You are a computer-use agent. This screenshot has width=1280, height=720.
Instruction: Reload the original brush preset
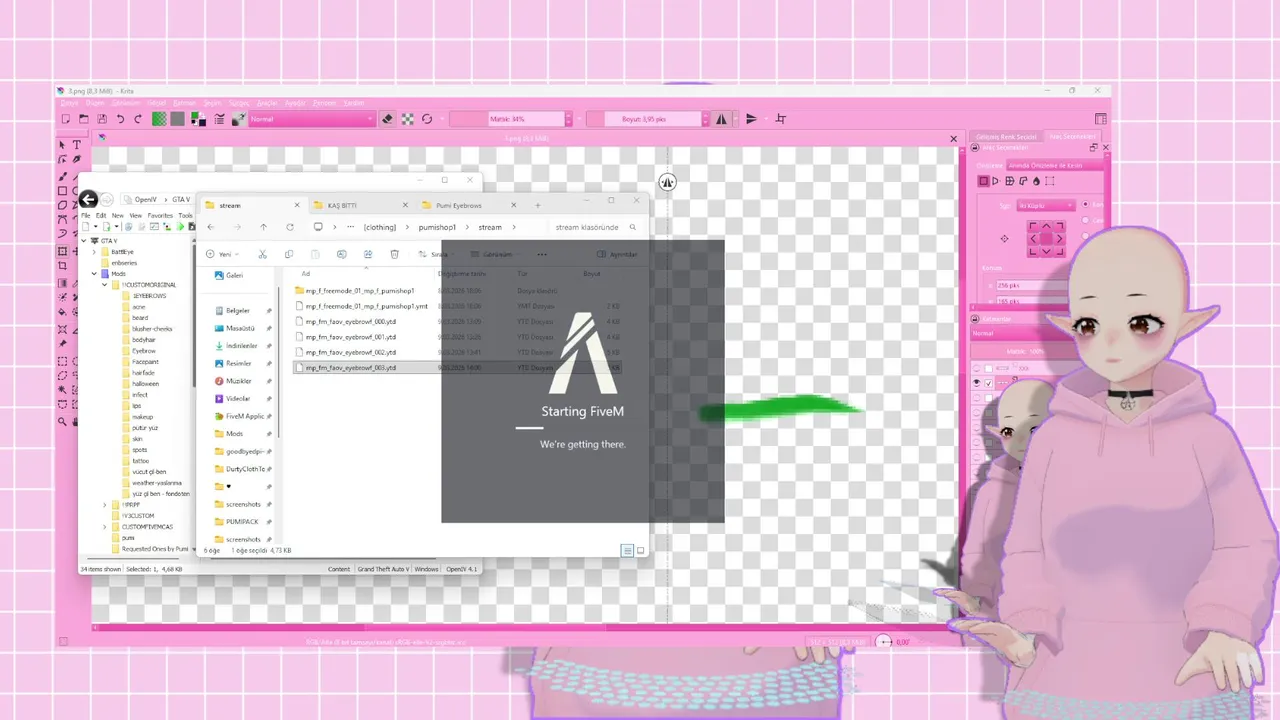coord(427,119)
